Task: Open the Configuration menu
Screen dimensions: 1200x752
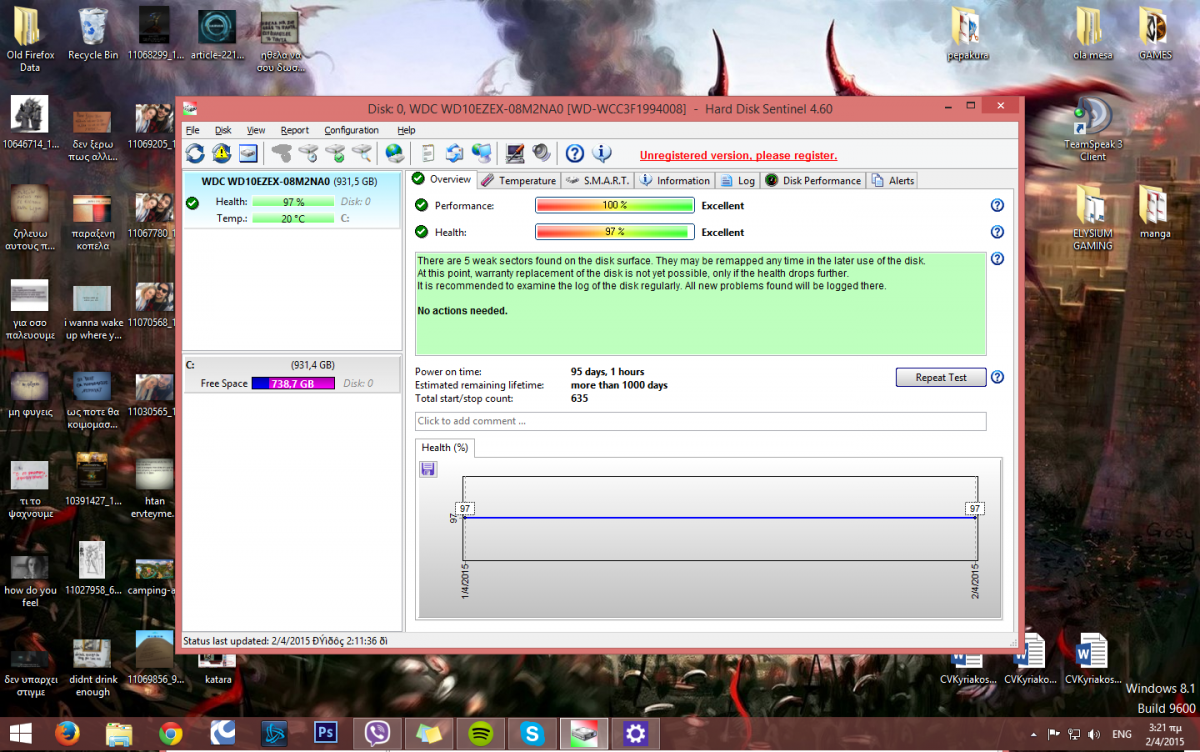Action: click(x=351, y=130)
